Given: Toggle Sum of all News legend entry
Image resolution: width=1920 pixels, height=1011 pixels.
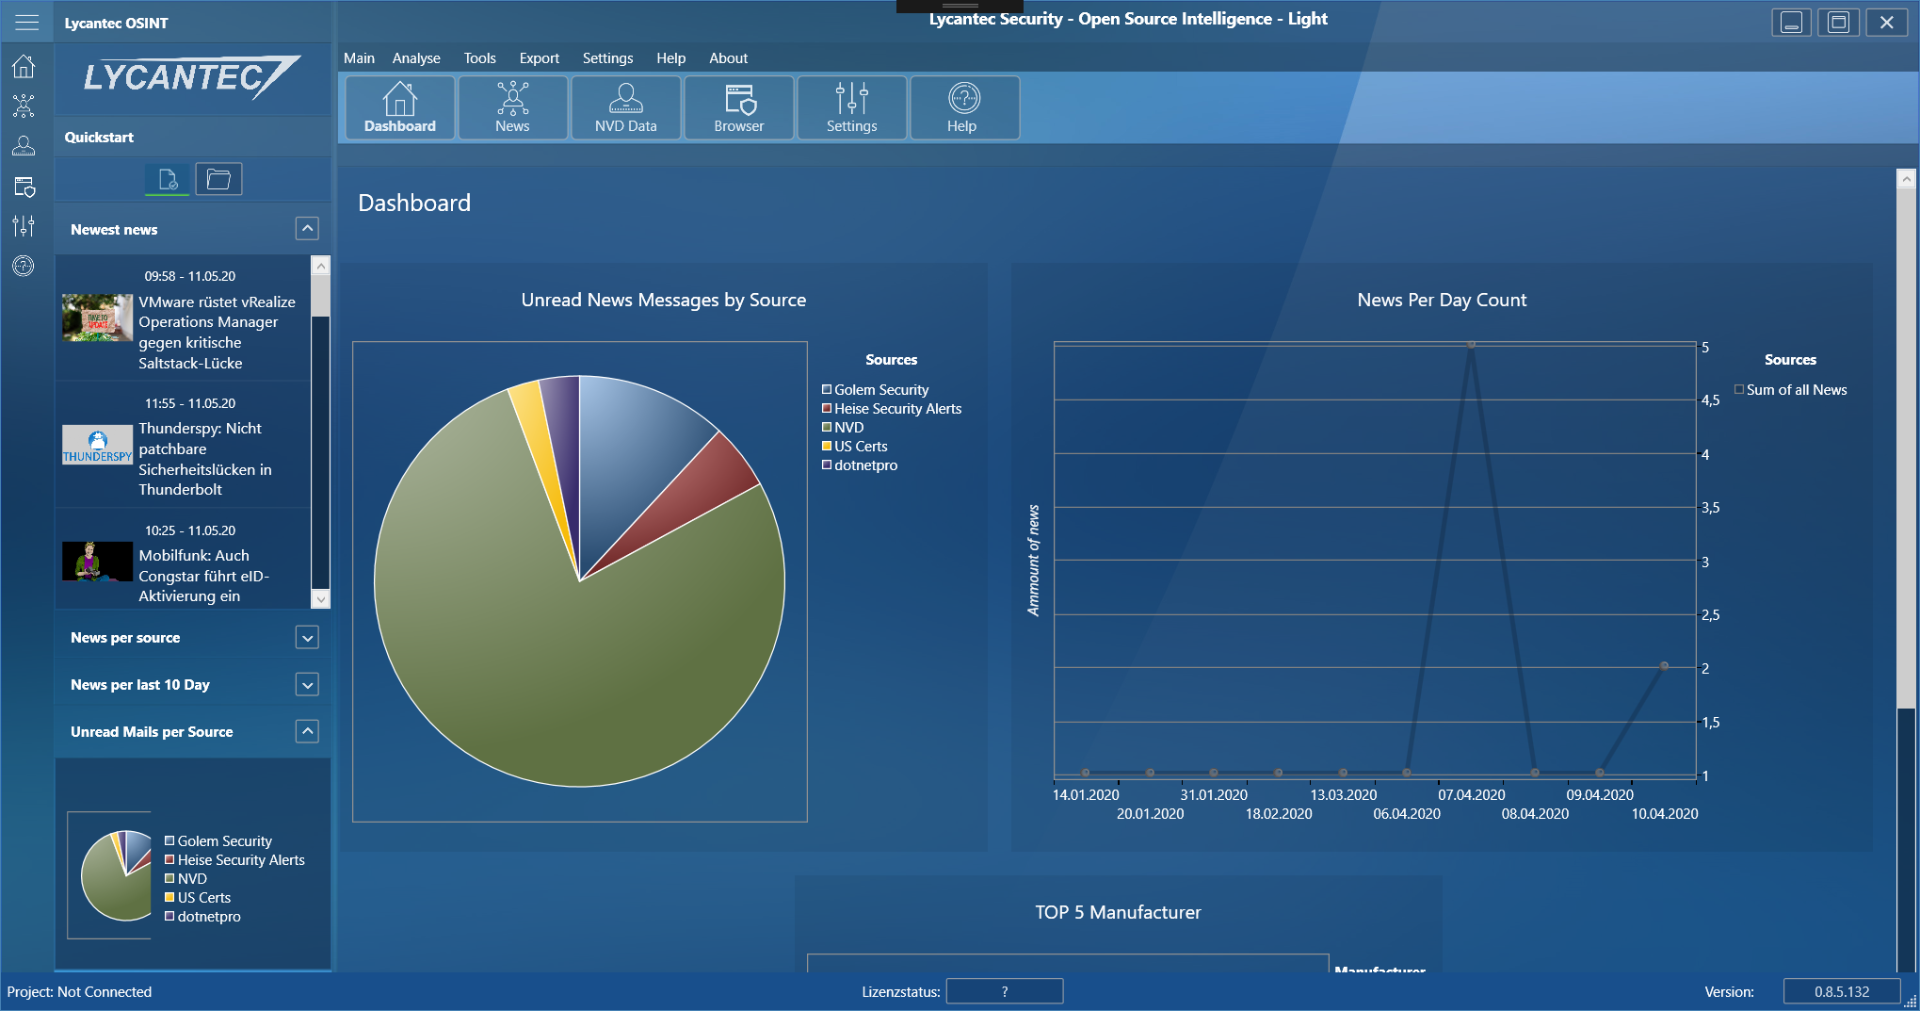Looking at the screenshot, I should click(1791, 390).
